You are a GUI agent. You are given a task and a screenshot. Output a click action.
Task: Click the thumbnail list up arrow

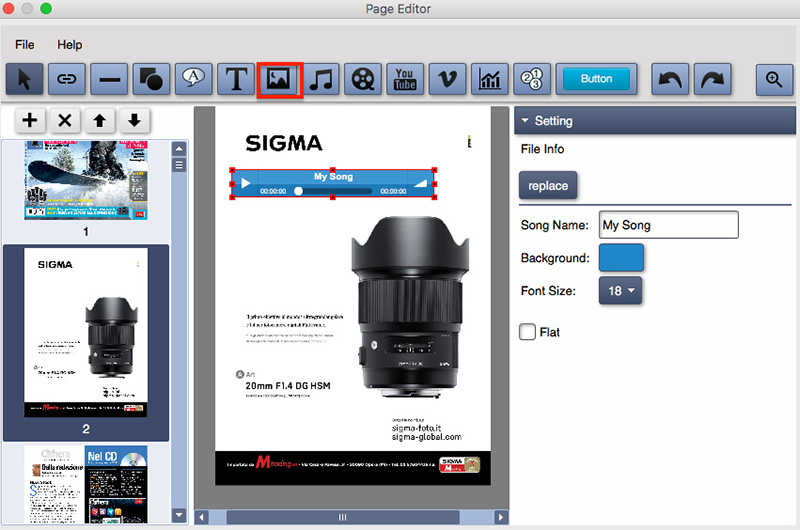[179, 149]
